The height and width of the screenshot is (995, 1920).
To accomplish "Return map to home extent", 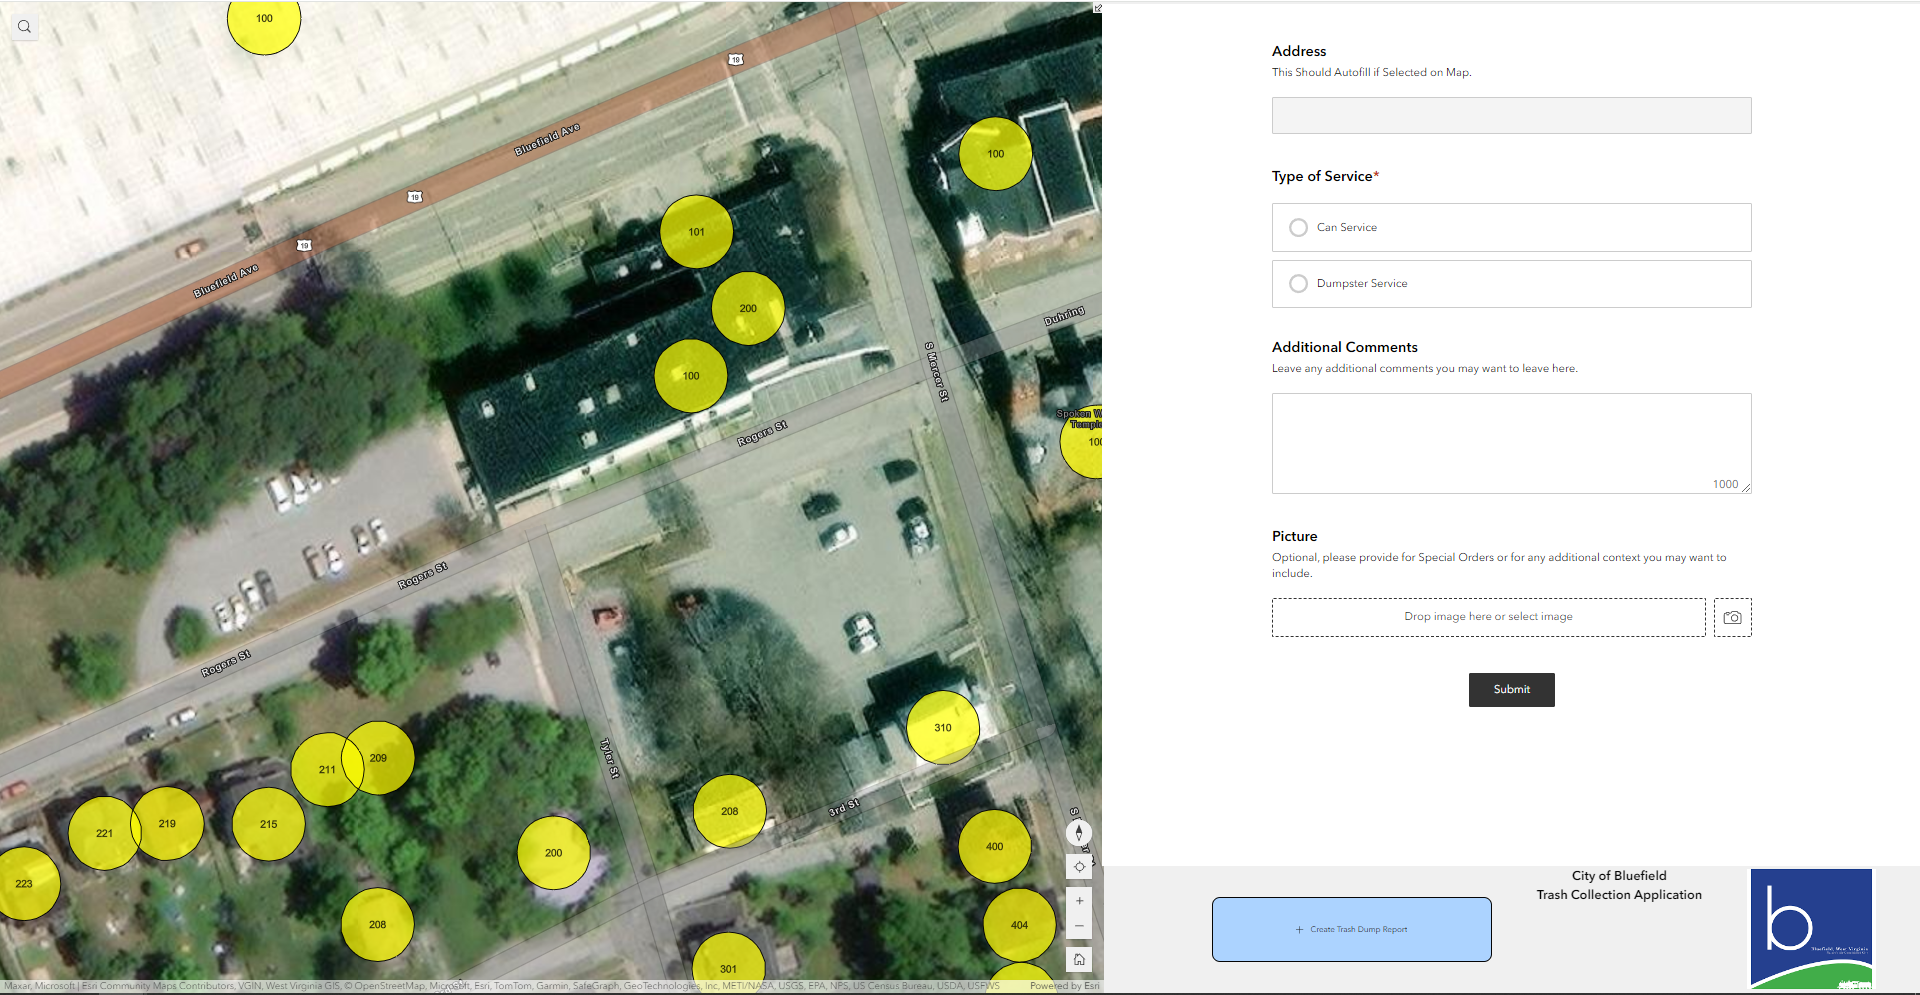I will 1079,959.
